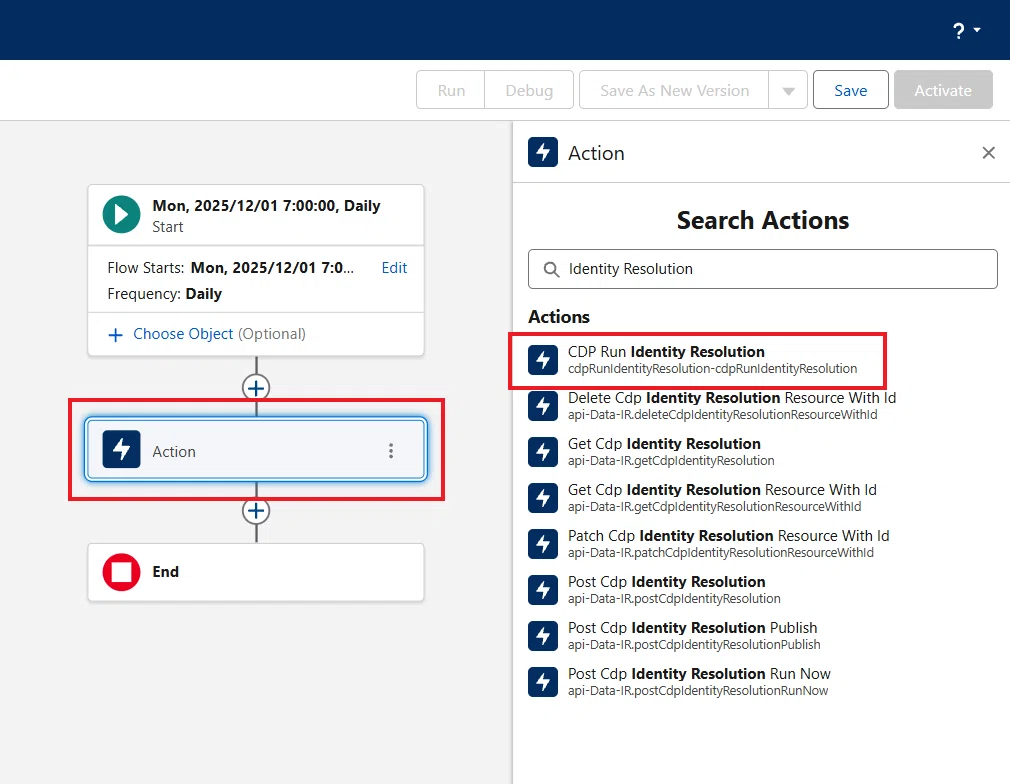Click the Post Cdp Identity Resolution Run Now icon
The width and height of the screenshot is (1010, 784).
(543, 682)
